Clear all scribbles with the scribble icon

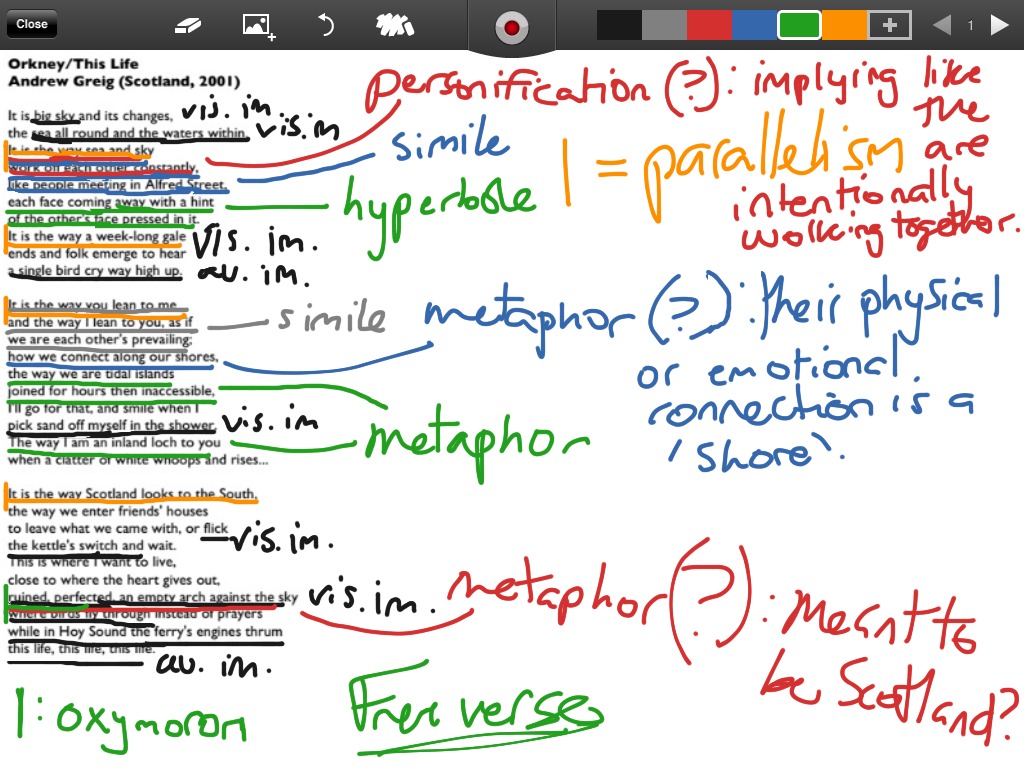coord(394,25)
